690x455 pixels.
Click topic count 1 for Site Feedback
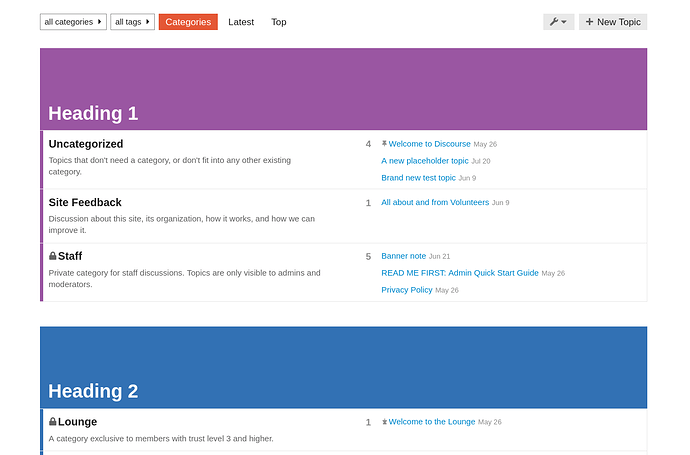pos(368,203)
